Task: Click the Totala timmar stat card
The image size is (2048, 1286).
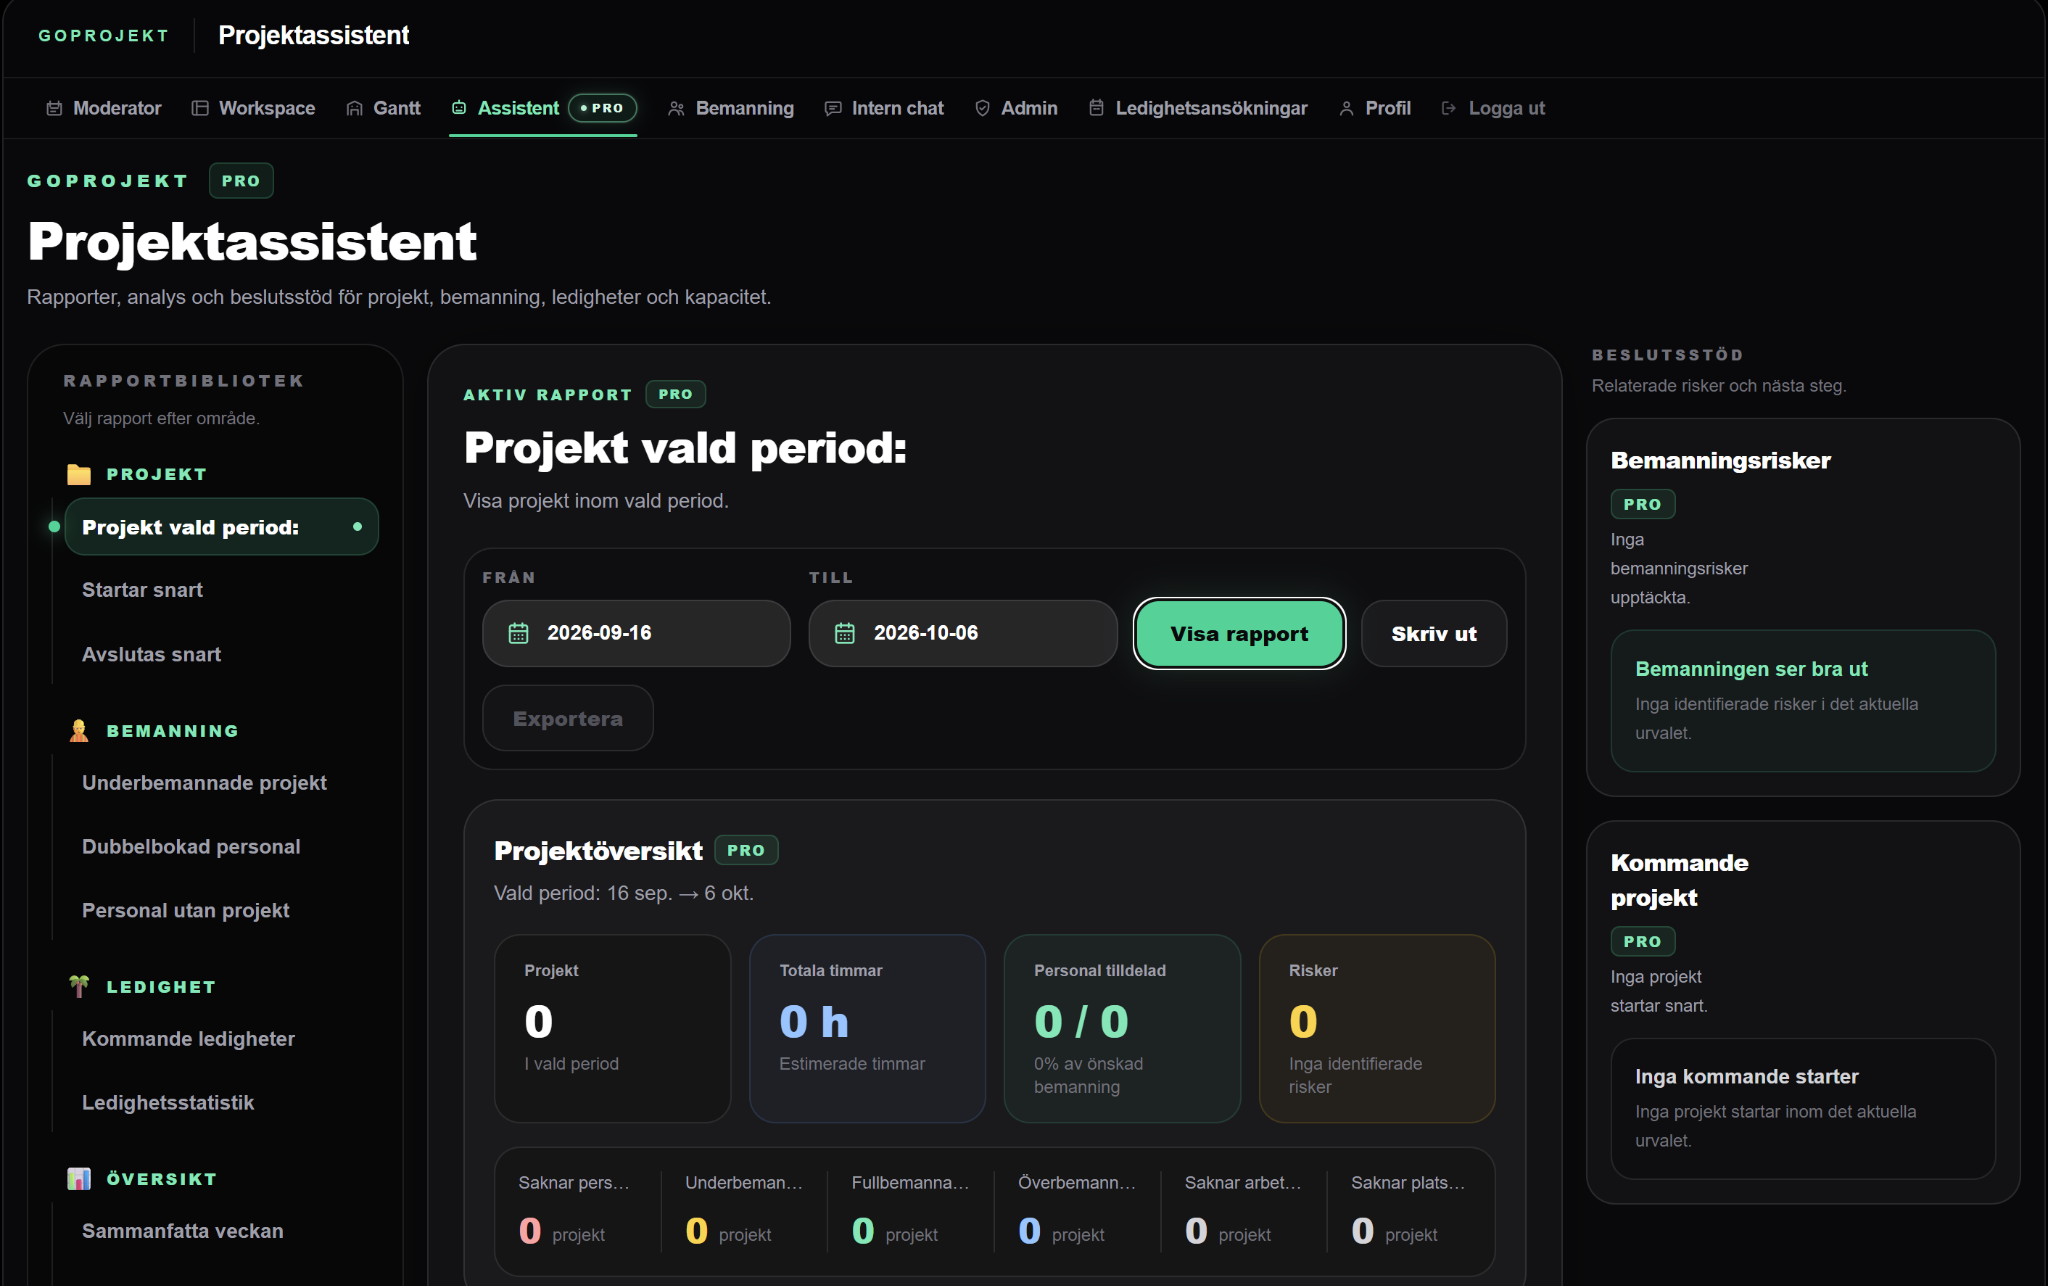Action: point(867,1029)
